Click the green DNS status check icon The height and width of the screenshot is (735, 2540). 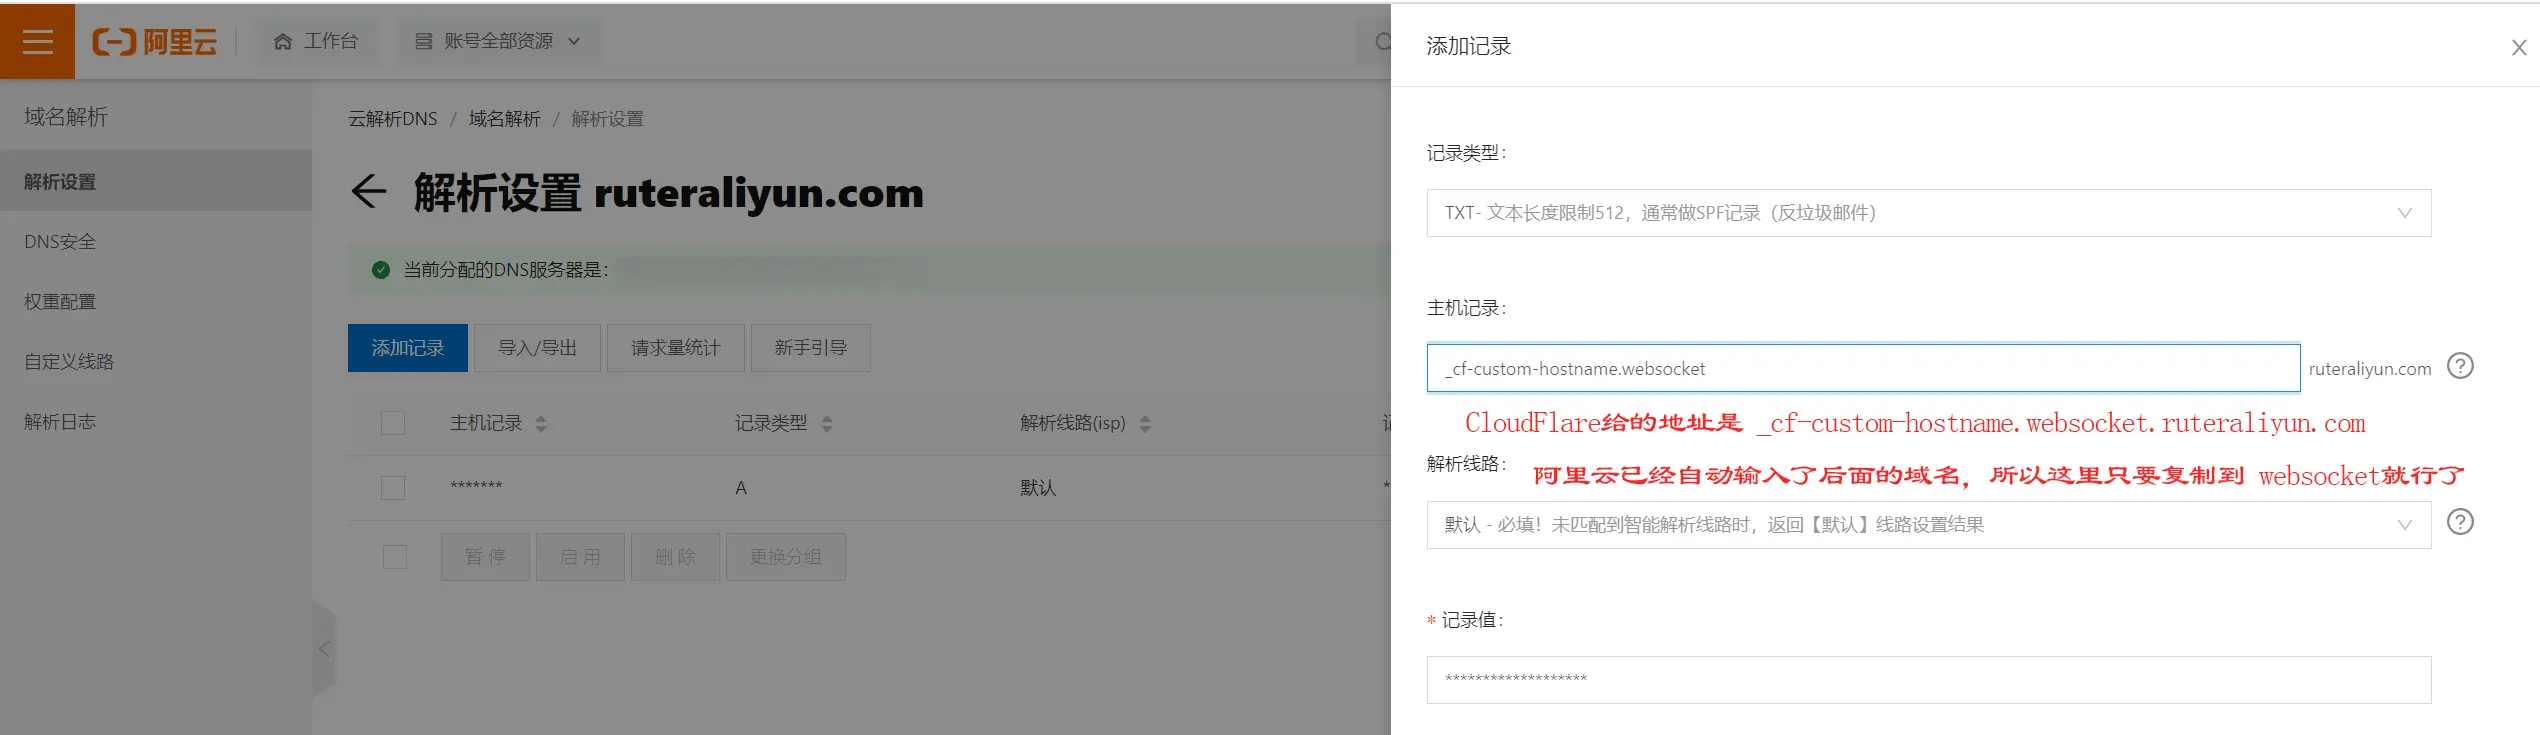[x=381, y=269]
